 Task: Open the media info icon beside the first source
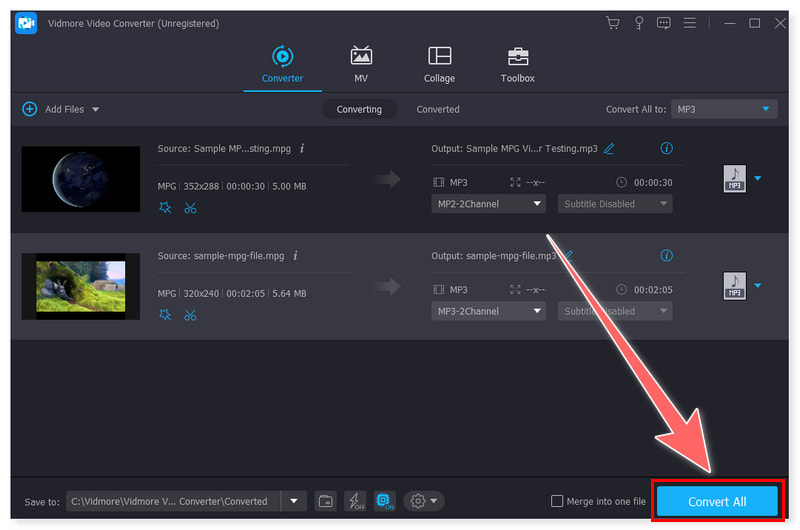[x=302, y=148]
